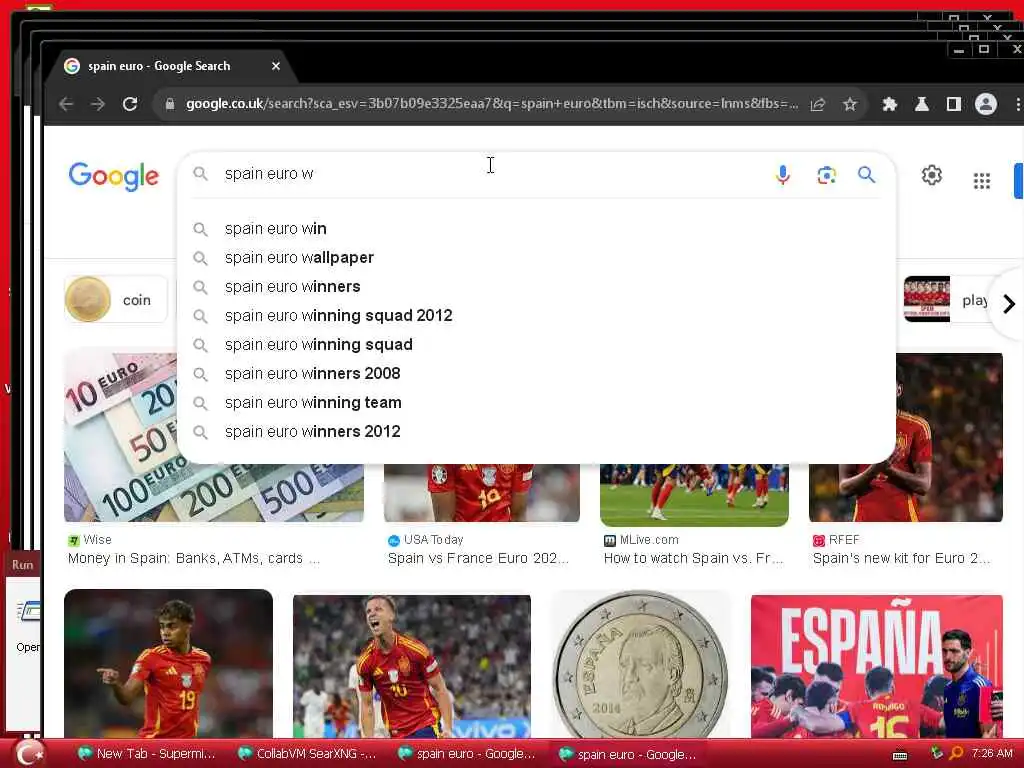Start voice search with microphone icon
The image size is (1024, 768).
(x=782, y=174)
